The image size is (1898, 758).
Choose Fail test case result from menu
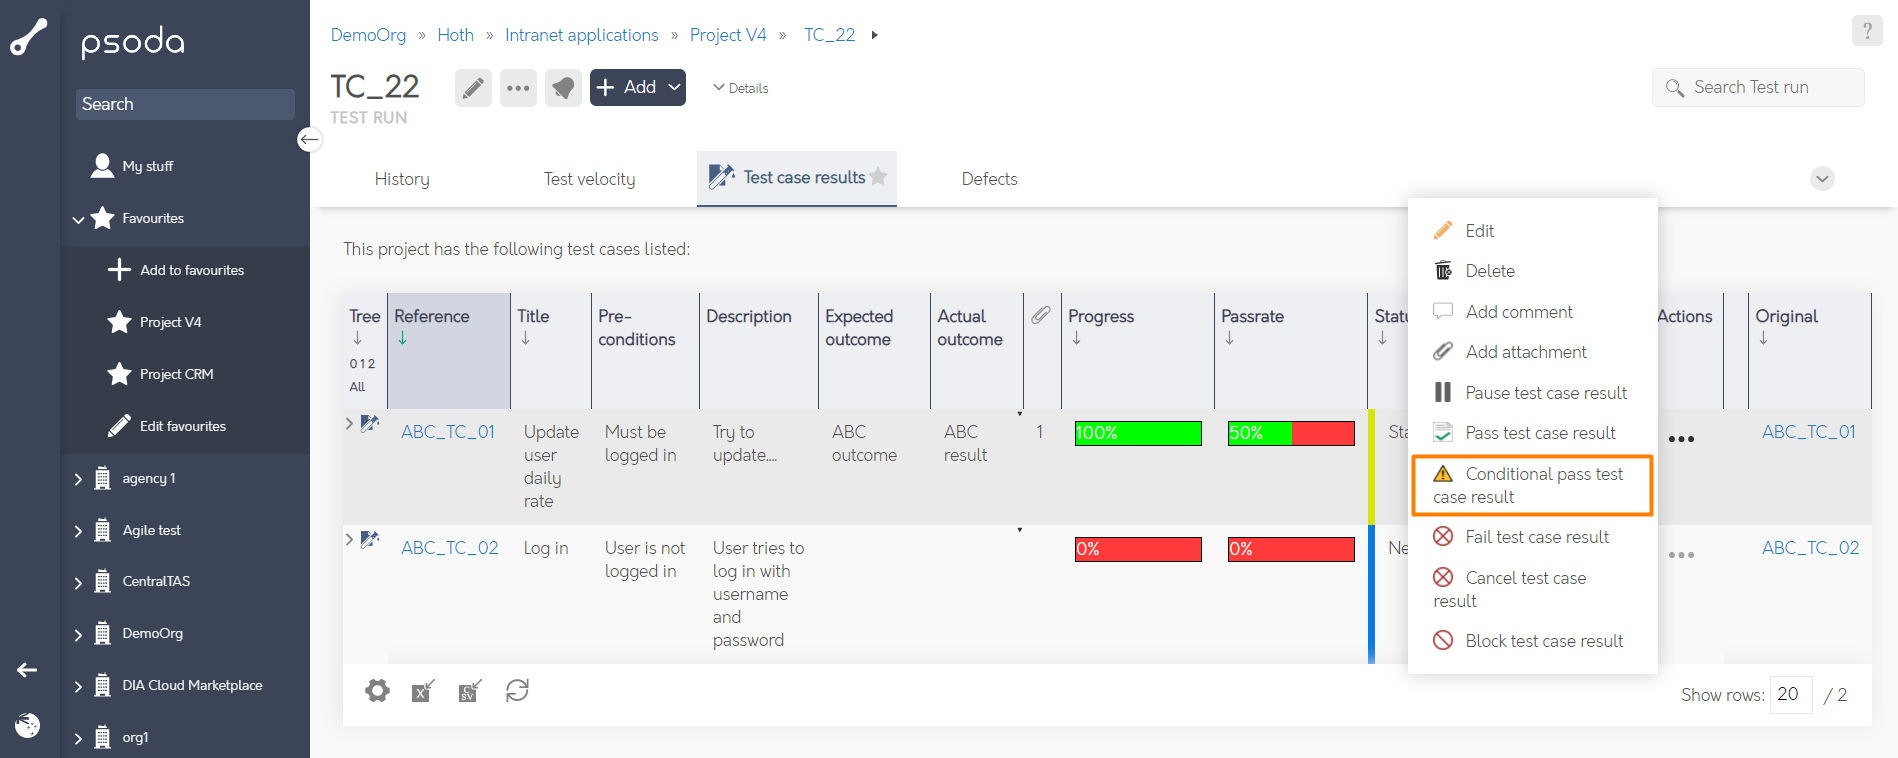(x=1536, y=537)
